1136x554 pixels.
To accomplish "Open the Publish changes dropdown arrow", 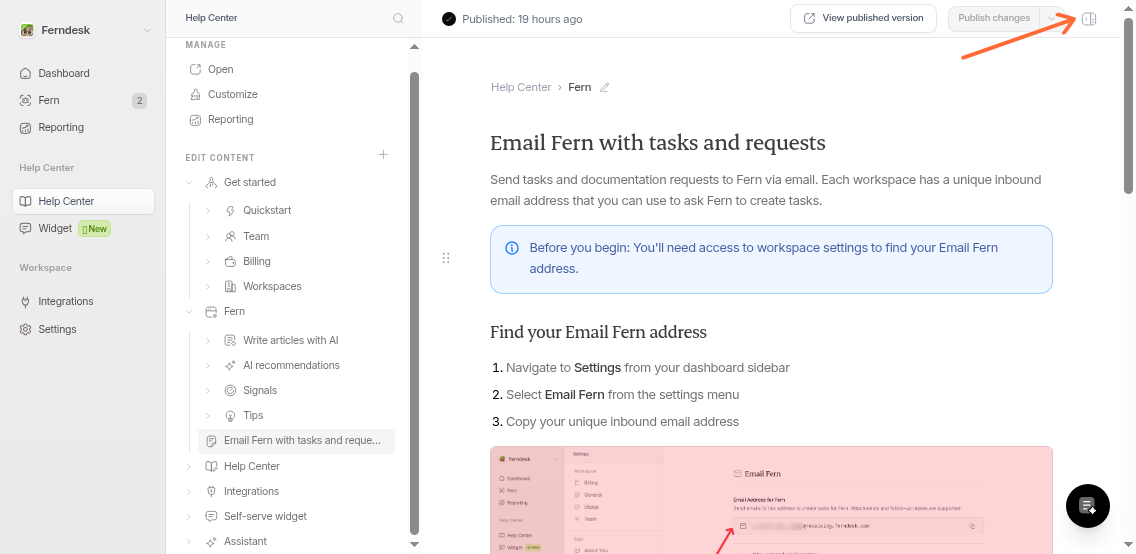I will pos(1051,18).
